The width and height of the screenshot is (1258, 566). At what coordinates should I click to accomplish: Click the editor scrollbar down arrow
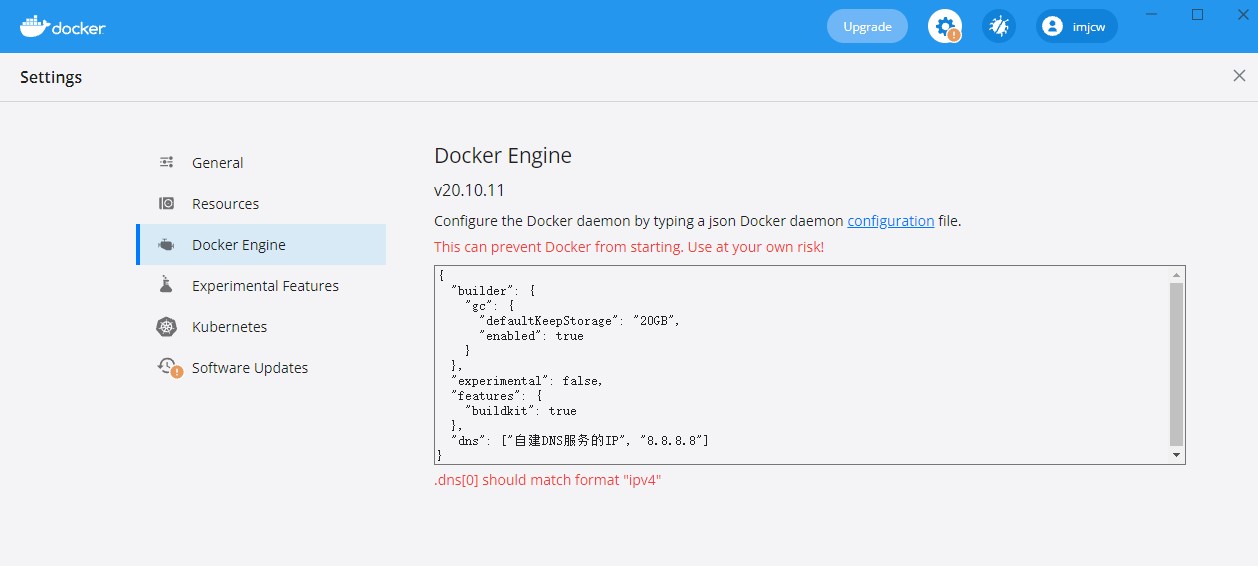point(1177,456)
